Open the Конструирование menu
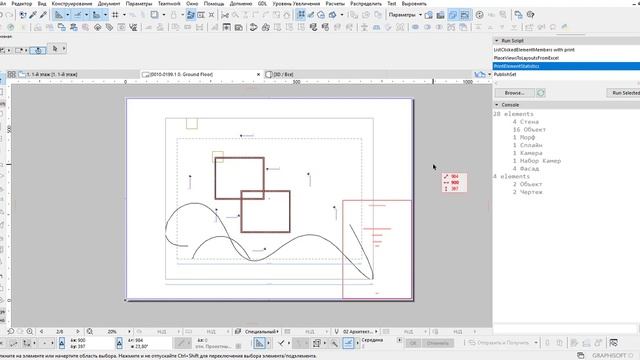This screenshot has height=360, width=640. pyautogui.click(x=72, y=4)
